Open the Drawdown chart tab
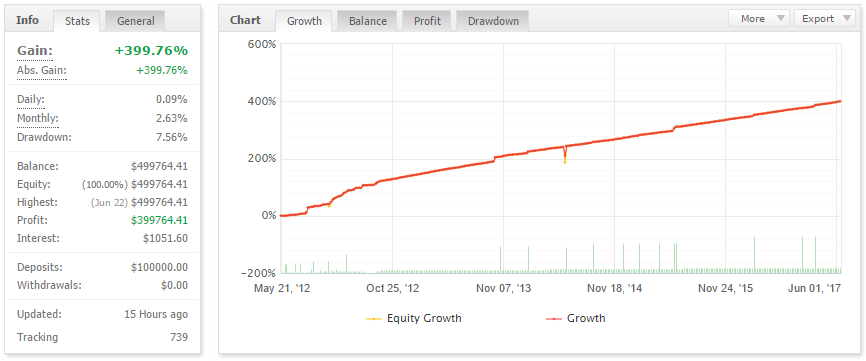This screenshot has width=866, height=361. click(493, 21)
